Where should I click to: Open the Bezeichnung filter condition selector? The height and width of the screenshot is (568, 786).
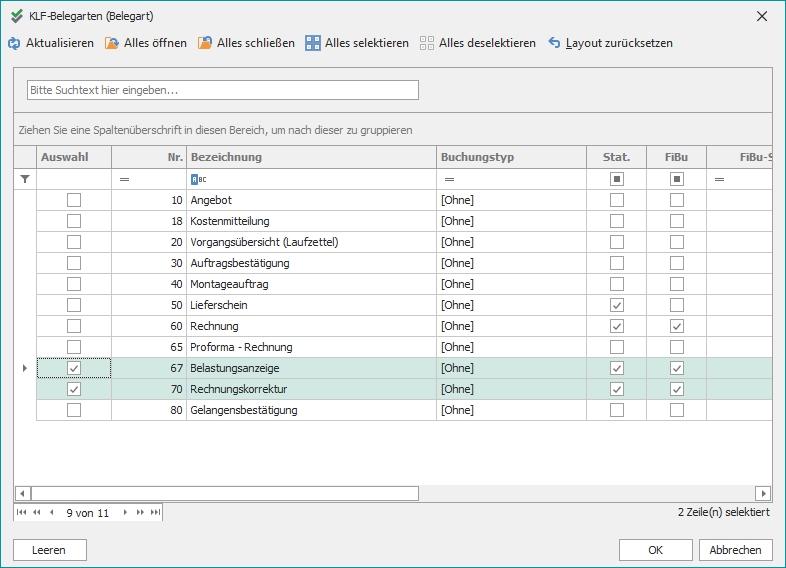(x=196, y=179)
